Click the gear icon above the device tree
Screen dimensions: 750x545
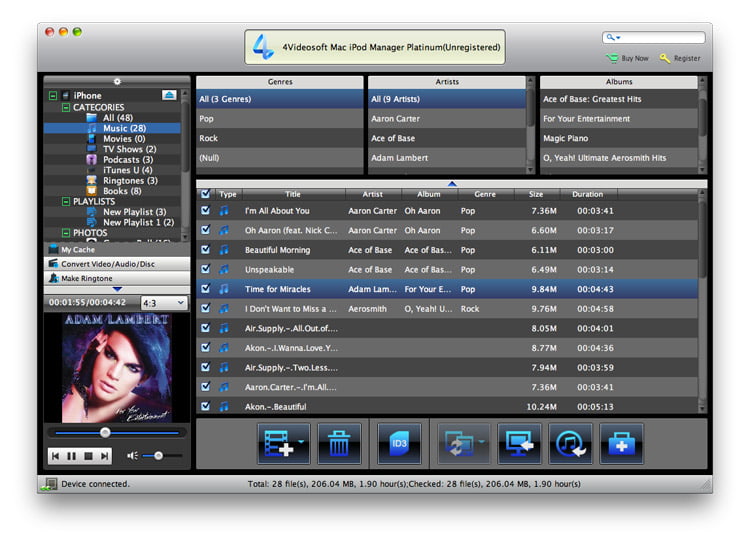(x=117, y=81)
